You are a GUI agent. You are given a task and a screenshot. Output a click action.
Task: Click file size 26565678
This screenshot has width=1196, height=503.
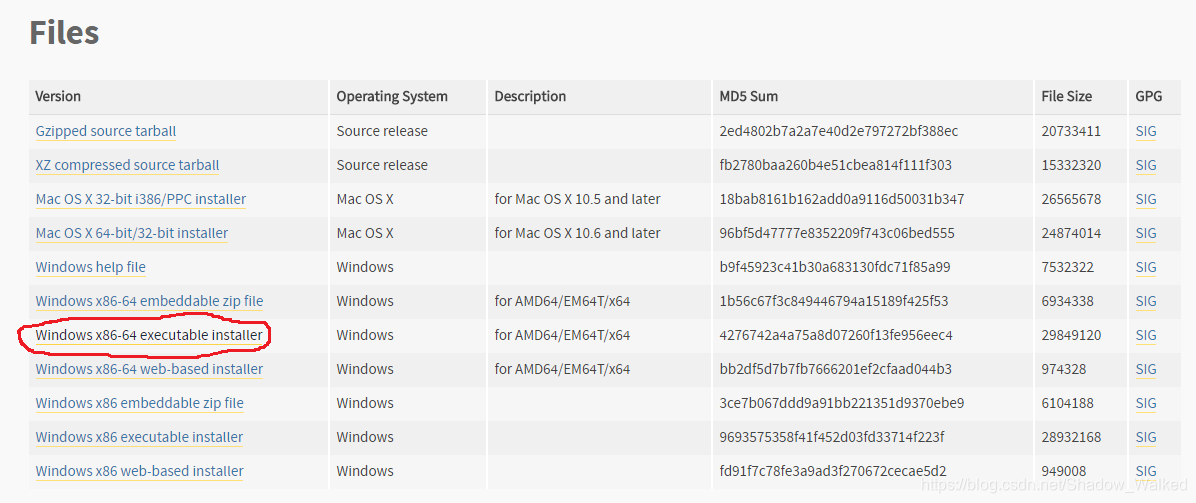pyautogui.click(x=1071, y=199)
